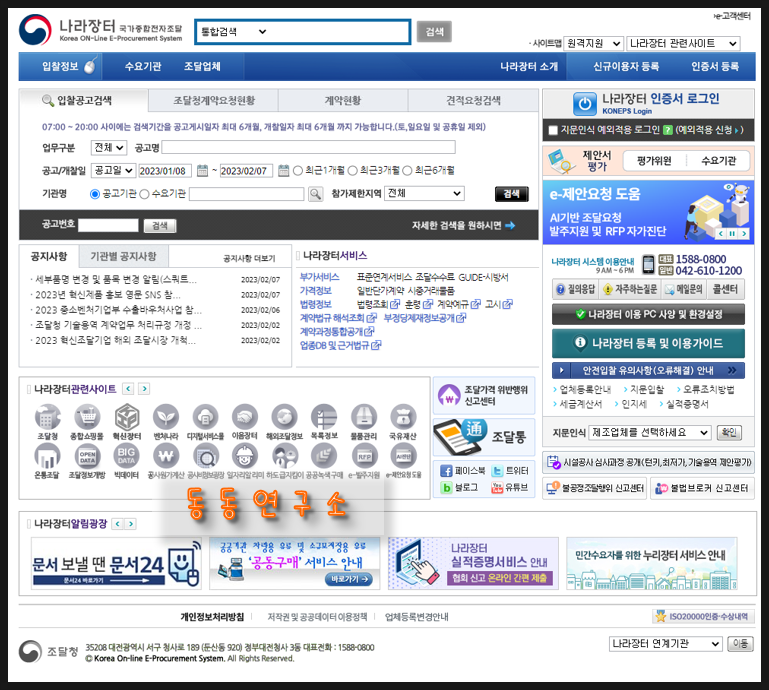
Task: Click the 공고번호 input field
Action: pyautogui.click(x=108, y=226)
